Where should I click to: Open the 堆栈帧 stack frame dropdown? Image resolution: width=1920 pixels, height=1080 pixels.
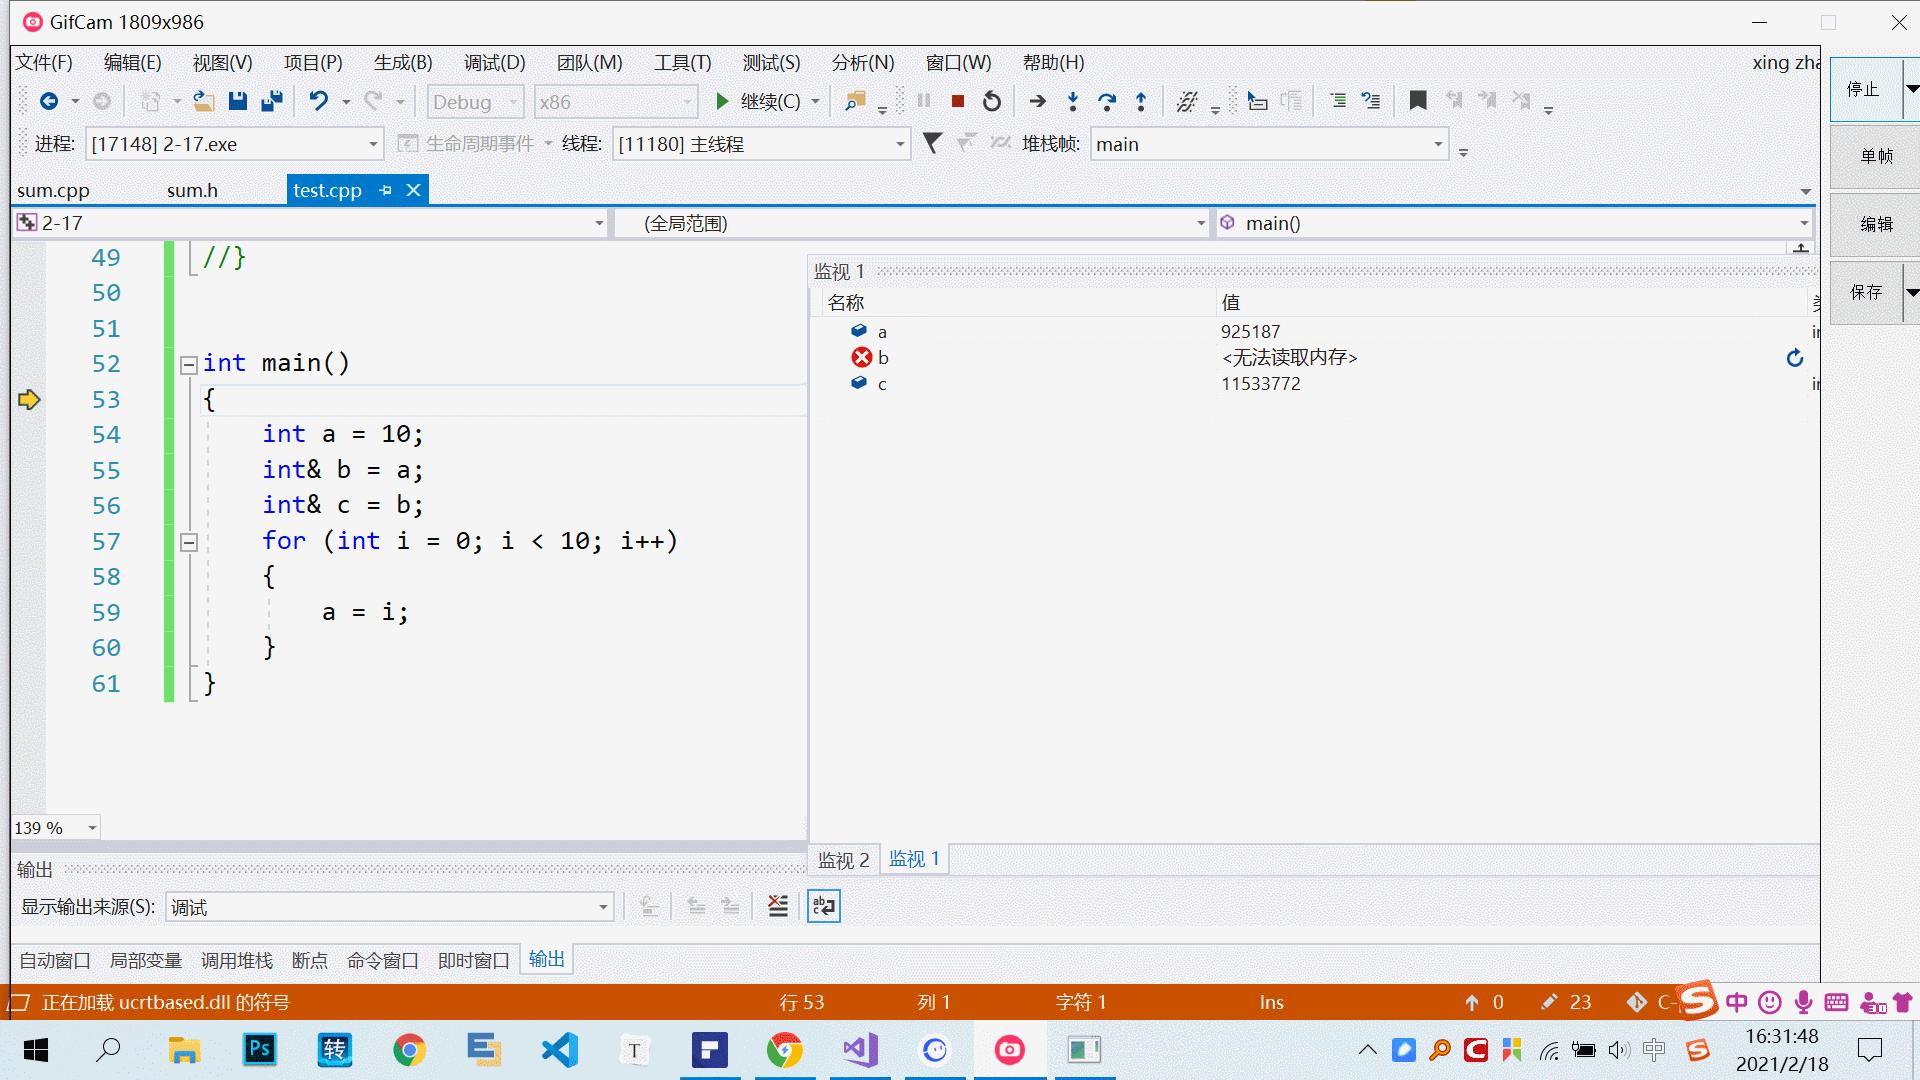tap(1438, 144)
